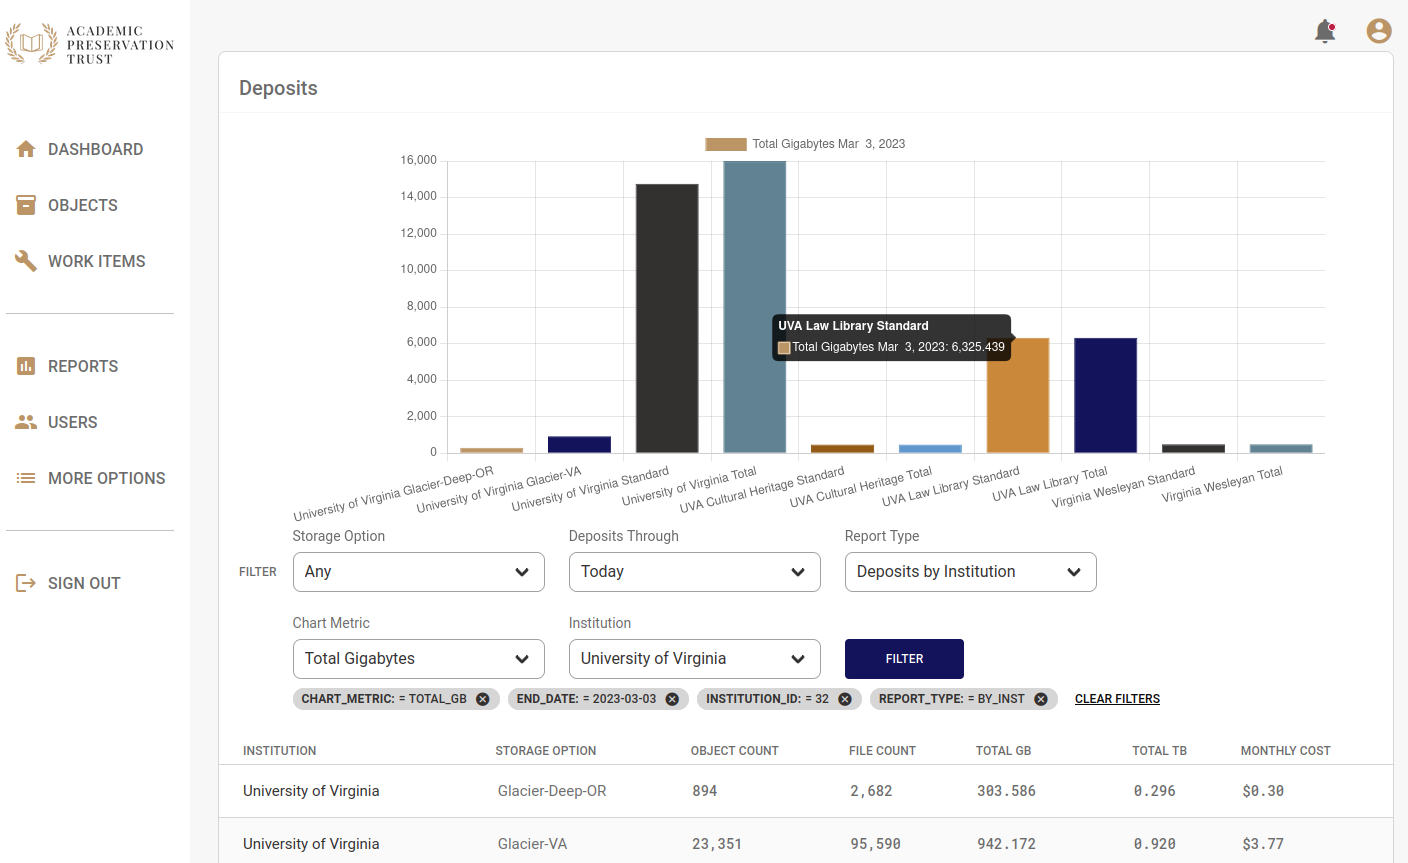The width and height of the screenshot is (1408, 863).
Task: Click the 0.920 total TB value
Action: (1155, 844)
